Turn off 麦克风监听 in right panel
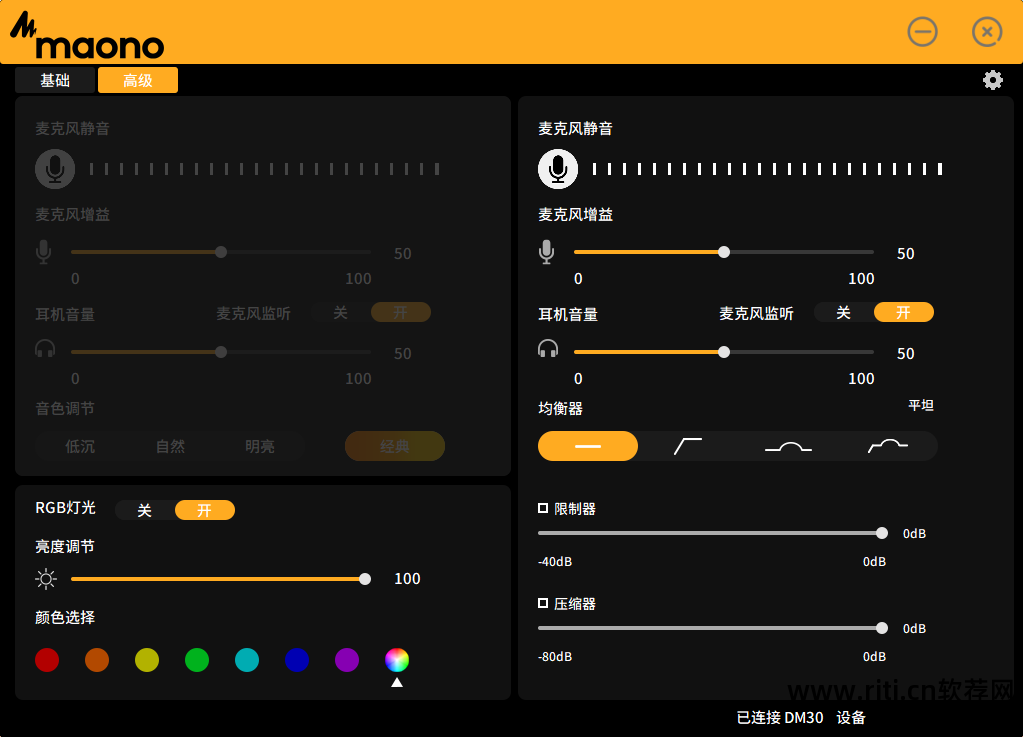The width and height of the screenshot is (1023, 737). (843, 312)
